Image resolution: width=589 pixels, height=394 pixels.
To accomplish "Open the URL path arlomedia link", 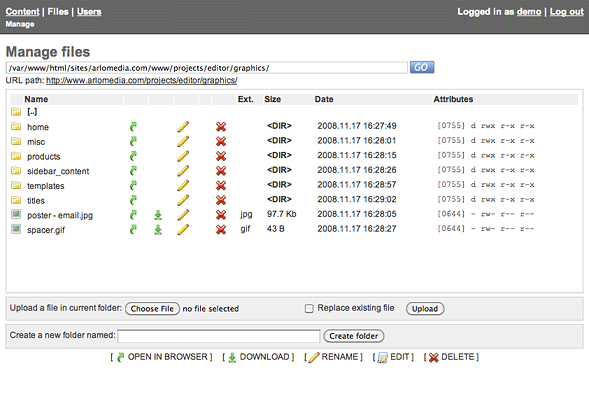I will coord(142,80).
